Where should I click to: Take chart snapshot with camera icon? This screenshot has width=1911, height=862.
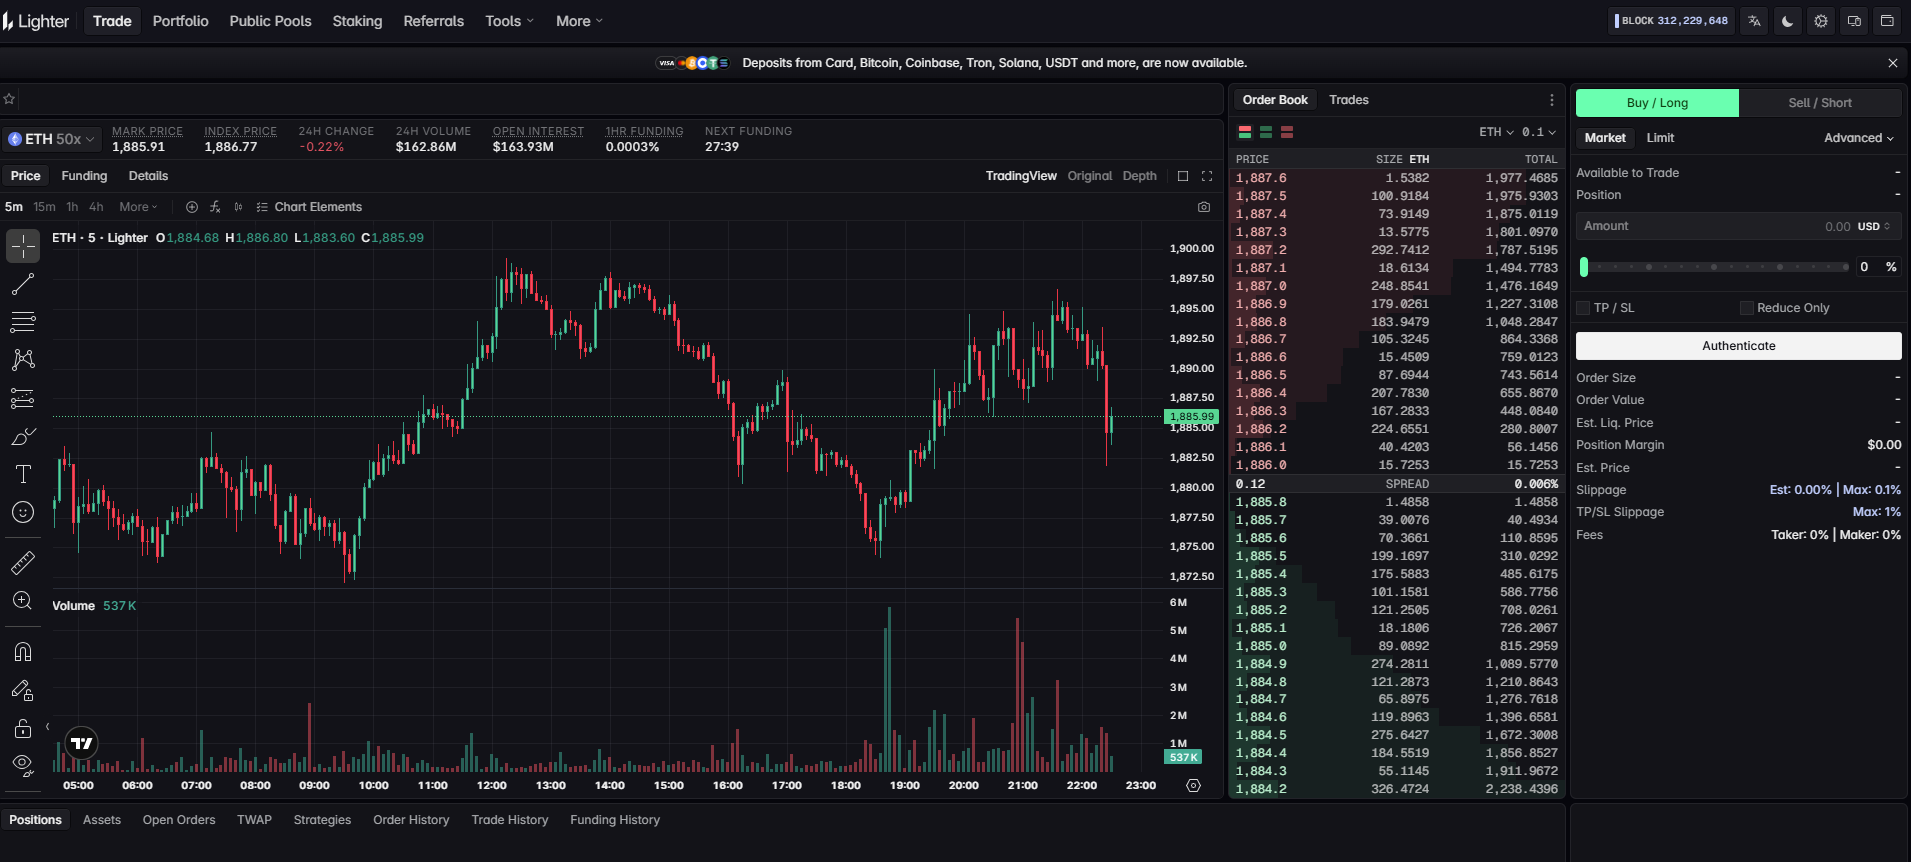coord(1204,207)
